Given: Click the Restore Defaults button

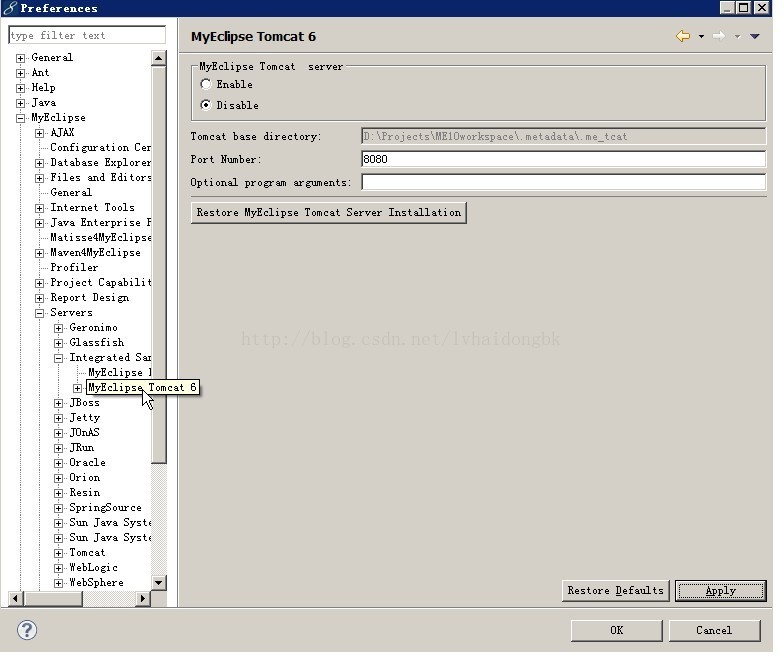Looking at the screenshot, I should tap(615, 591).
